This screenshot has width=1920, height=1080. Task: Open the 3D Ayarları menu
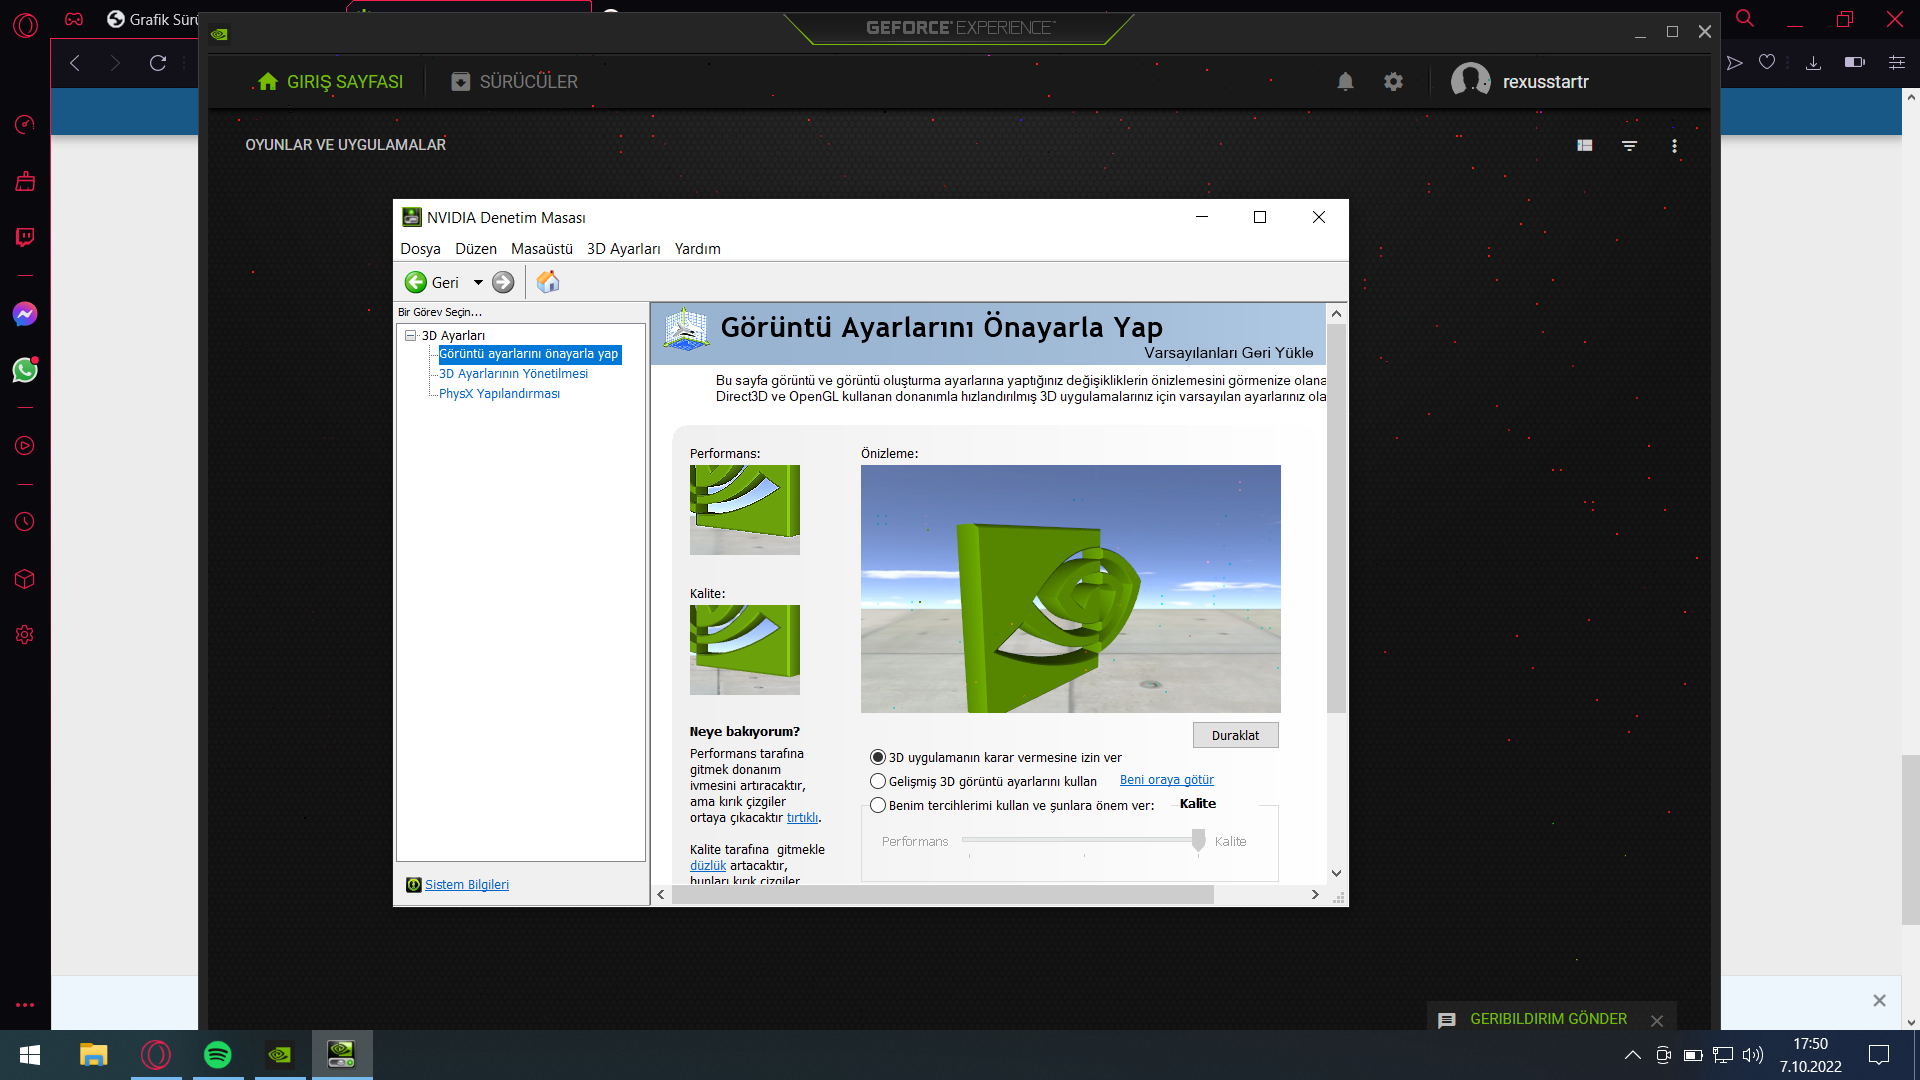(623, 249)
